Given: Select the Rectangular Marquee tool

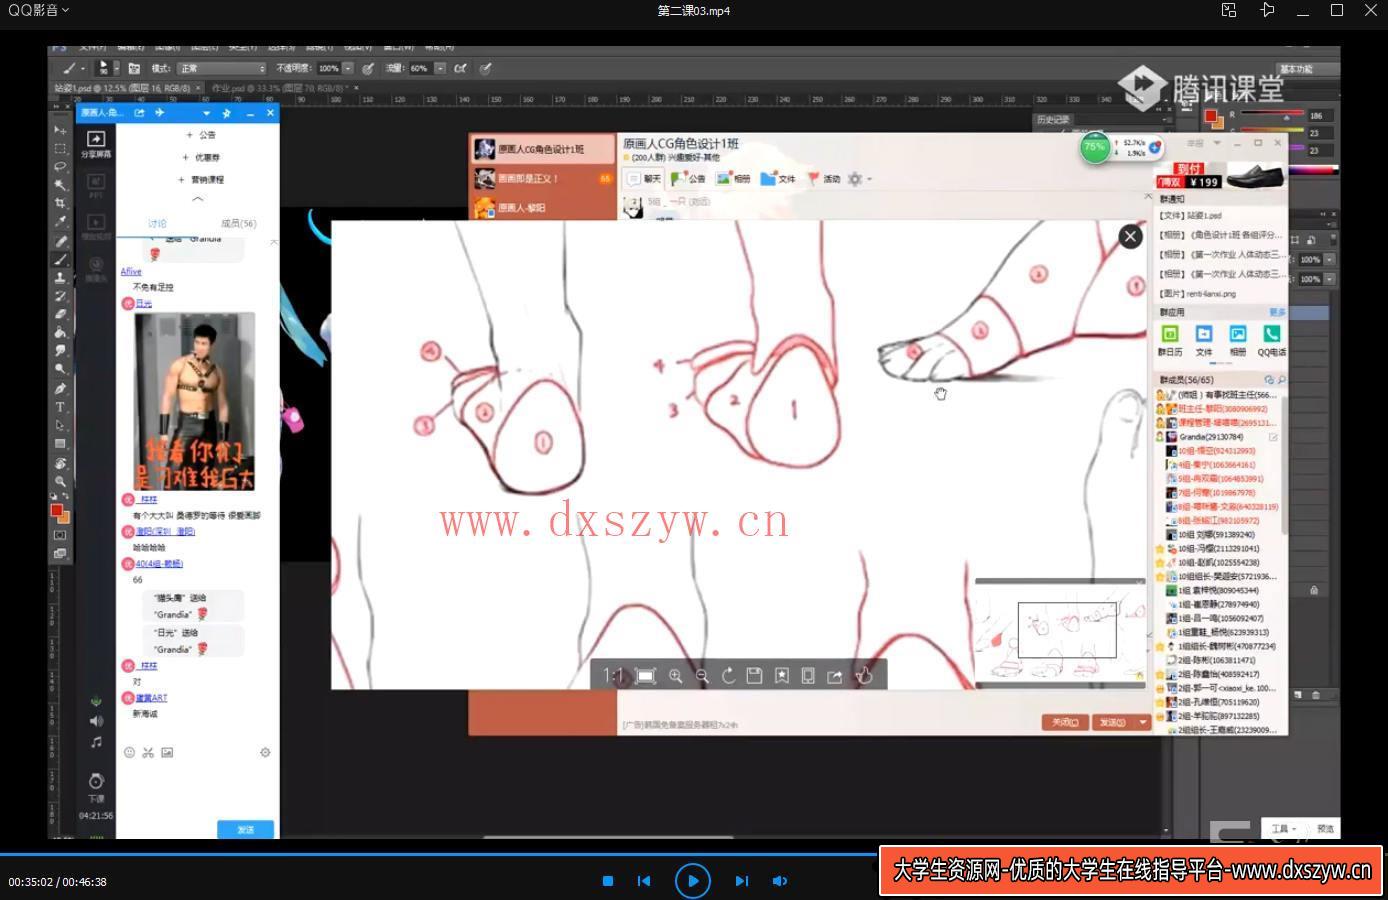Looking at the screenshot, I should 60,149.
